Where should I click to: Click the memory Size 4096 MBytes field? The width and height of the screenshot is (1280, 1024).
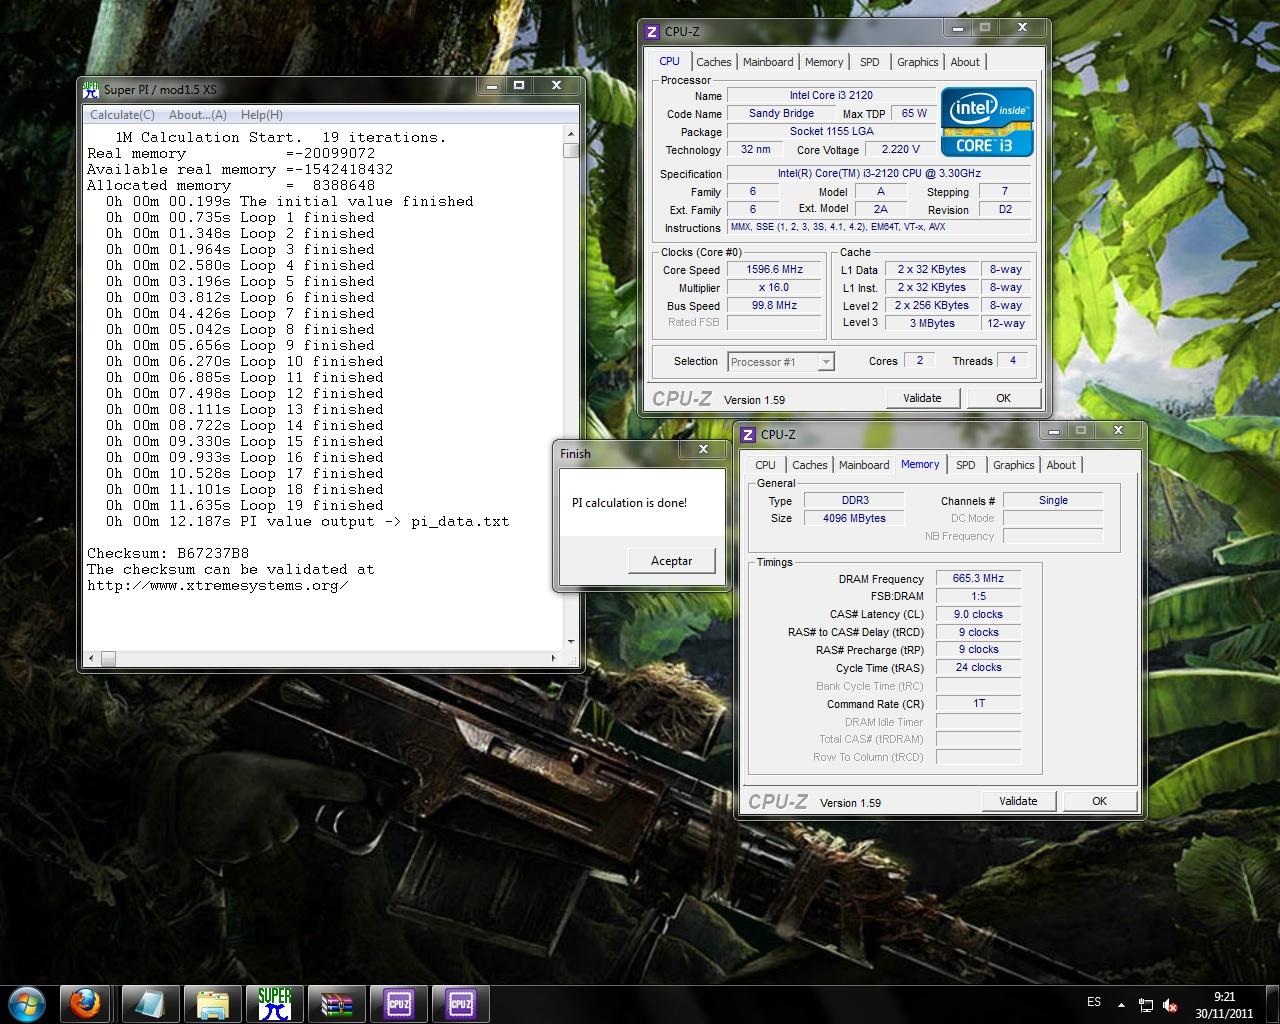coord(854,519)
